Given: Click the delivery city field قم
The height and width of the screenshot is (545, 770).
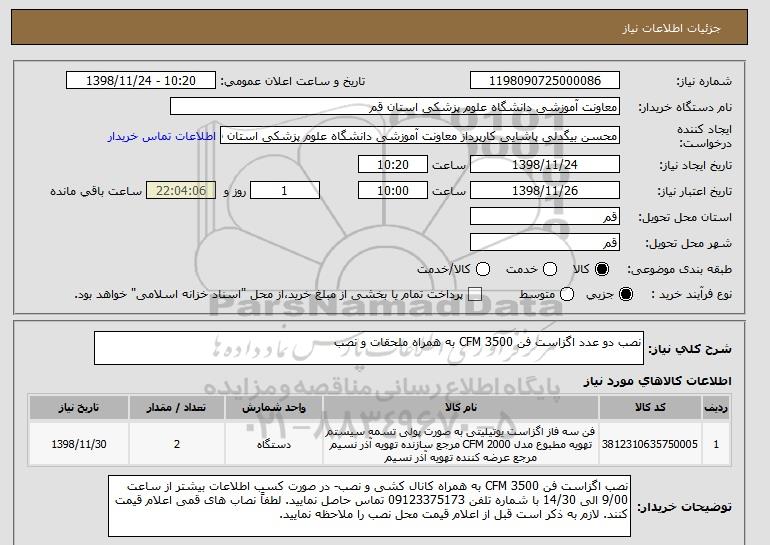Looking at the screenshot, I should coord(545,243).
